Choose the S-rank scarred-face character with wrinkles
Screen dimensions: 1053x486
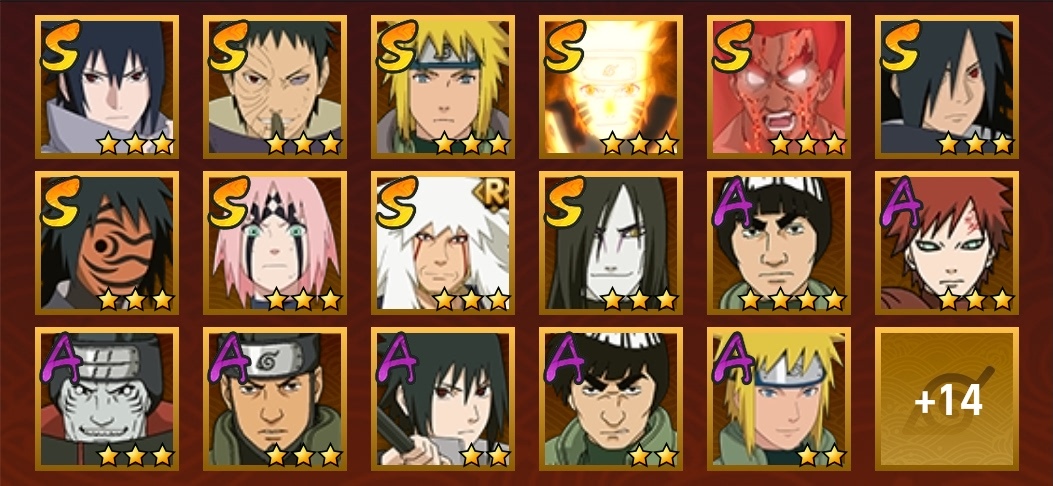275,87
